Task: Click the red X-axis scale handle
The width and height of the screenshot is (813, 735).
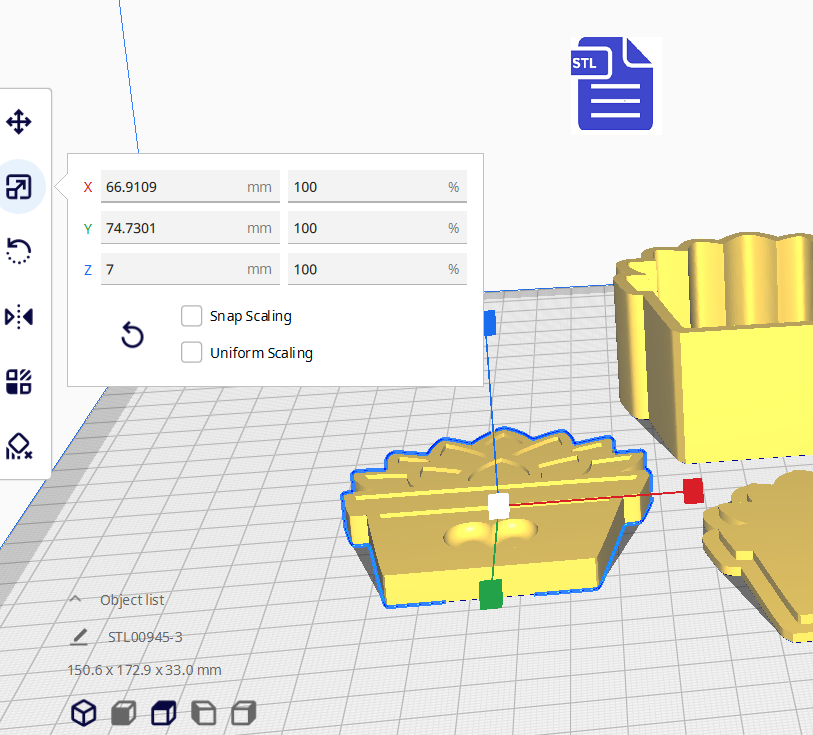Action: (x=692, y=490)
